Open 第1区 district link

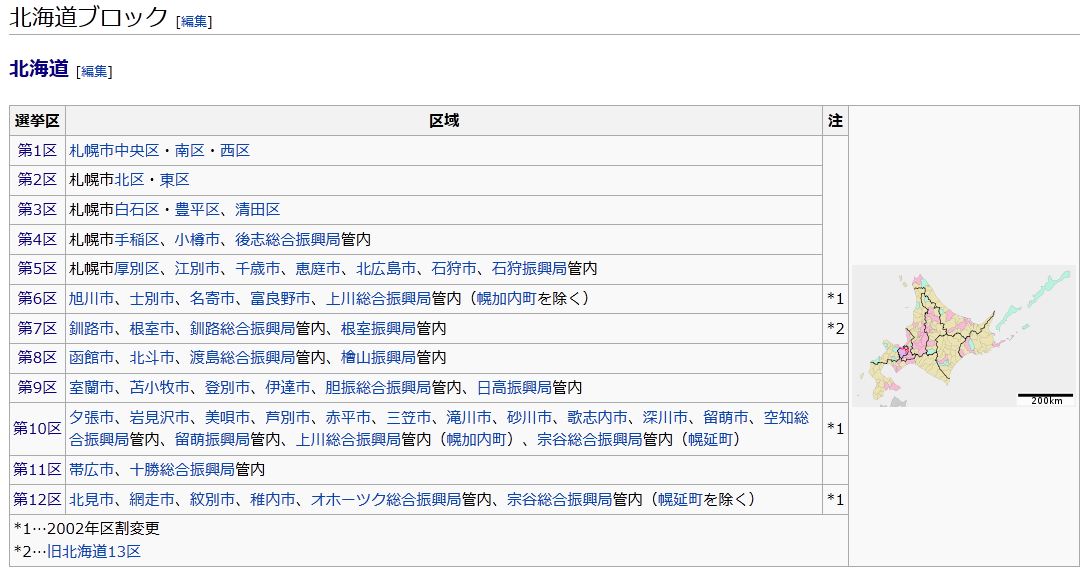point(37,150)
